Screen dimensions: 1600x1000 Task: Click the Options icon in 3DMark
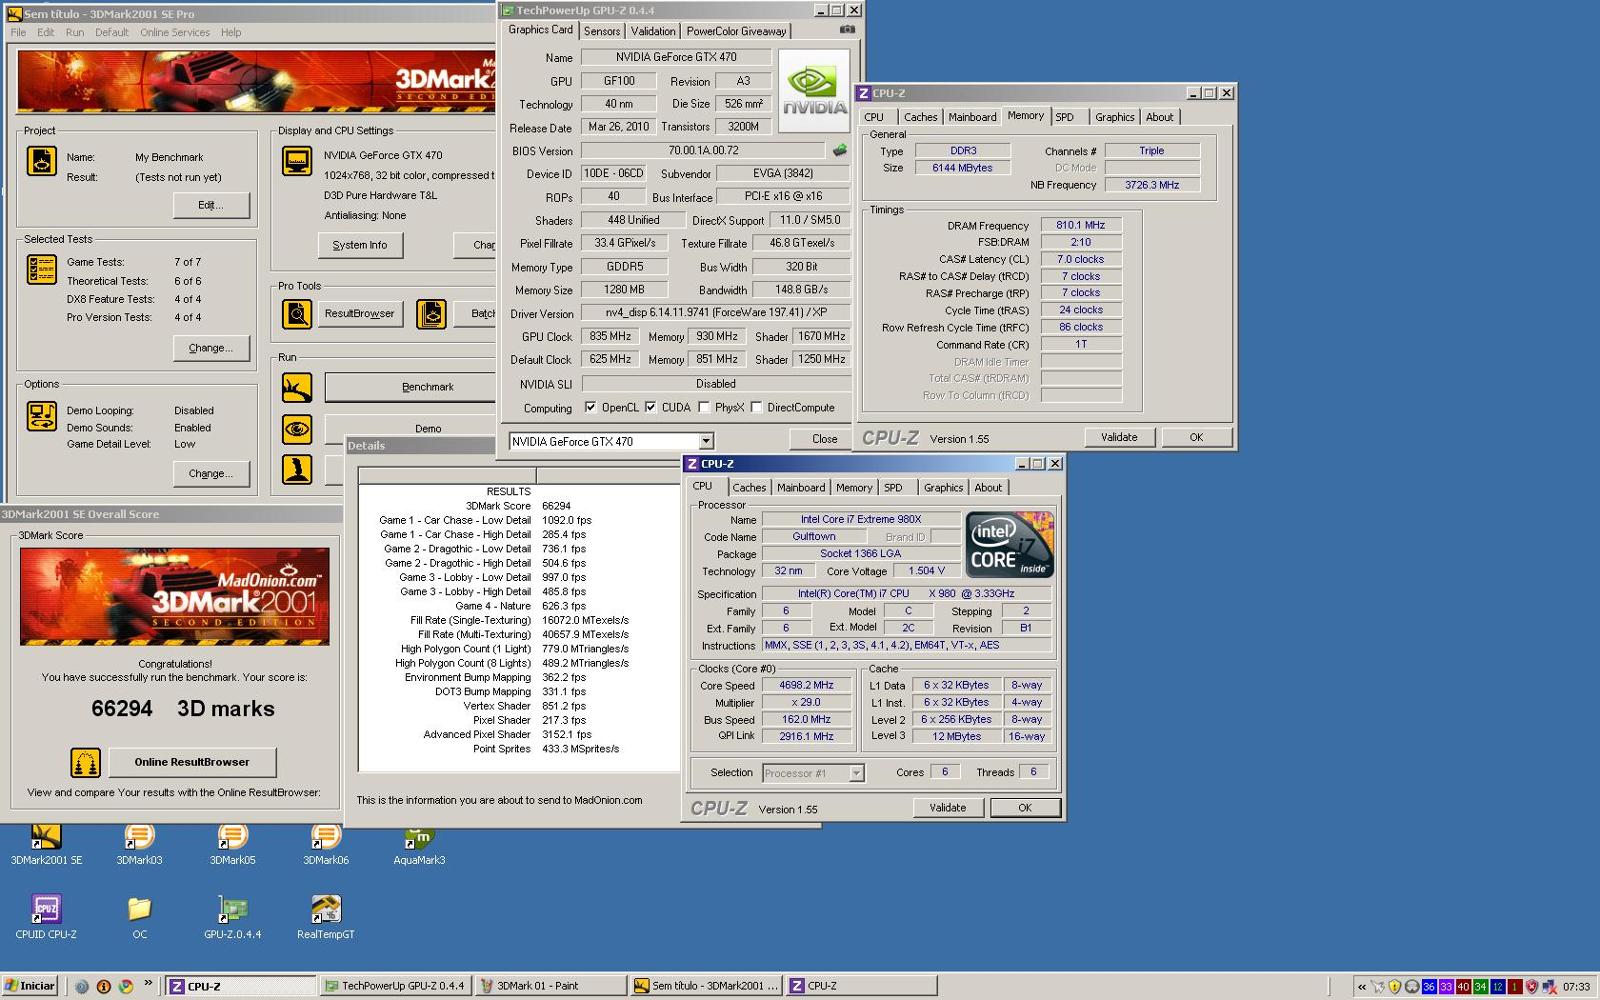[41, 416]
